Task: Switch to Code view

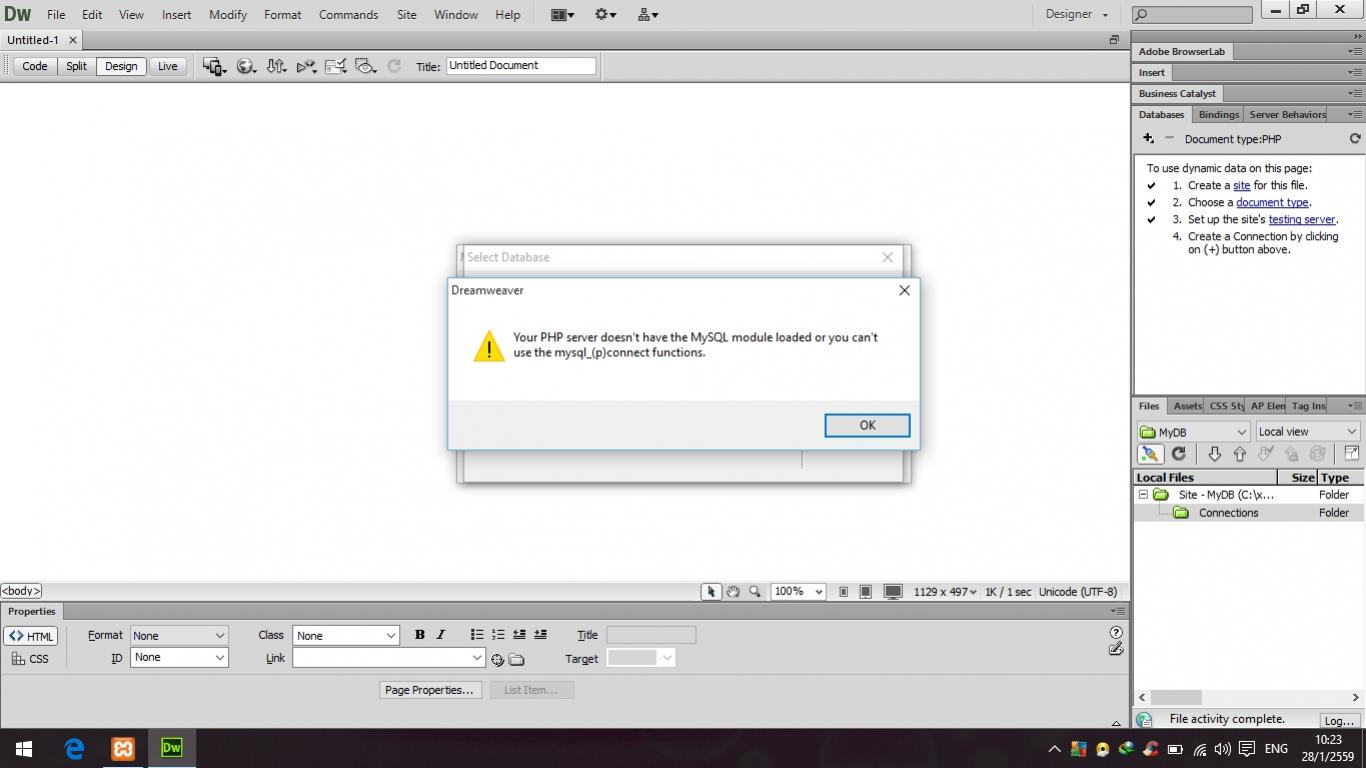Action: [x=35, y=66]
